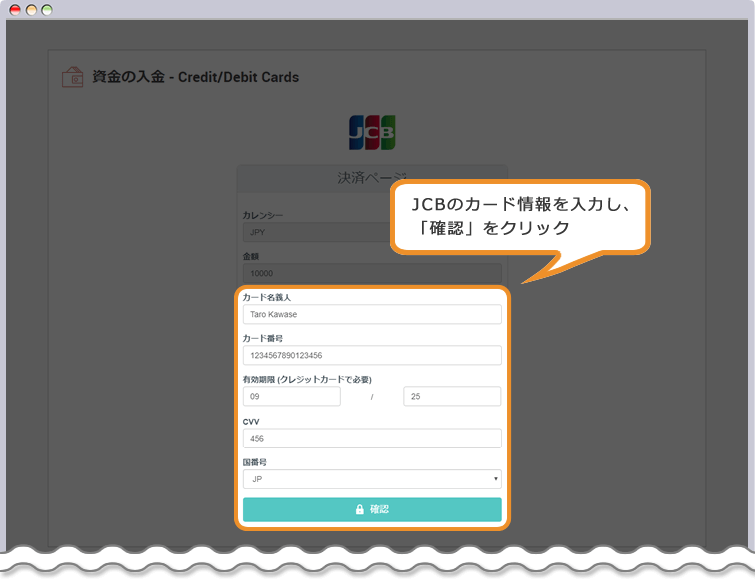Screen dimensions: 755x579
Task: Minimize the window using the yellow button
Action: click(x=31, y=9)
